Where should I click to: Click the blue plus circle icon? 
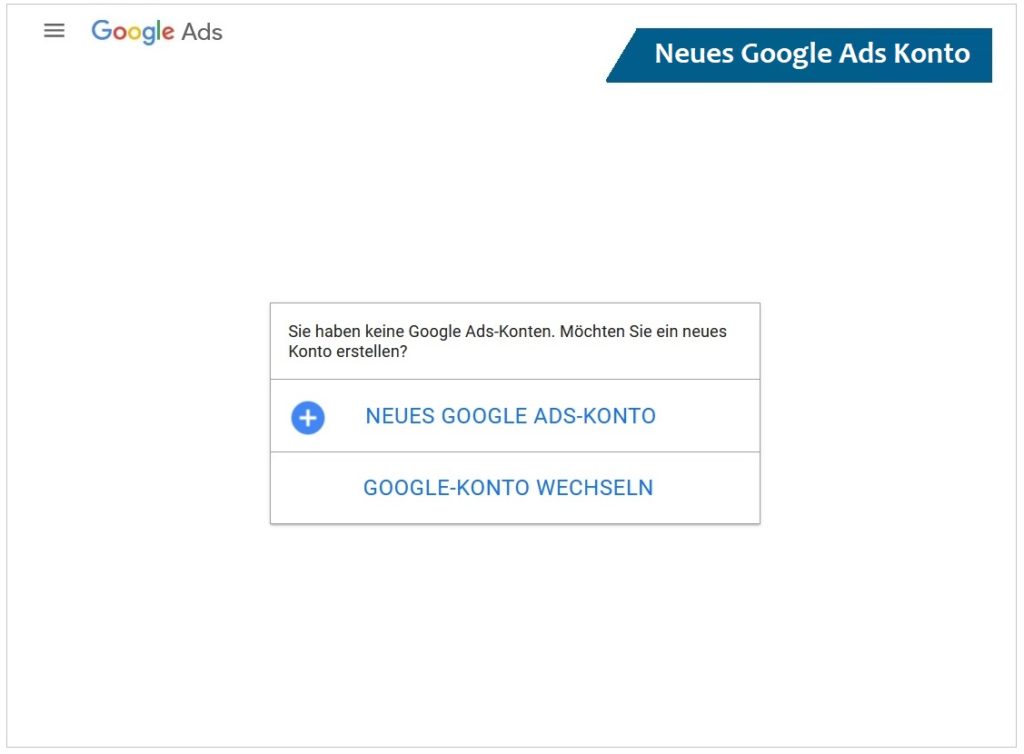pyautogui.click(x=308, y=418)
